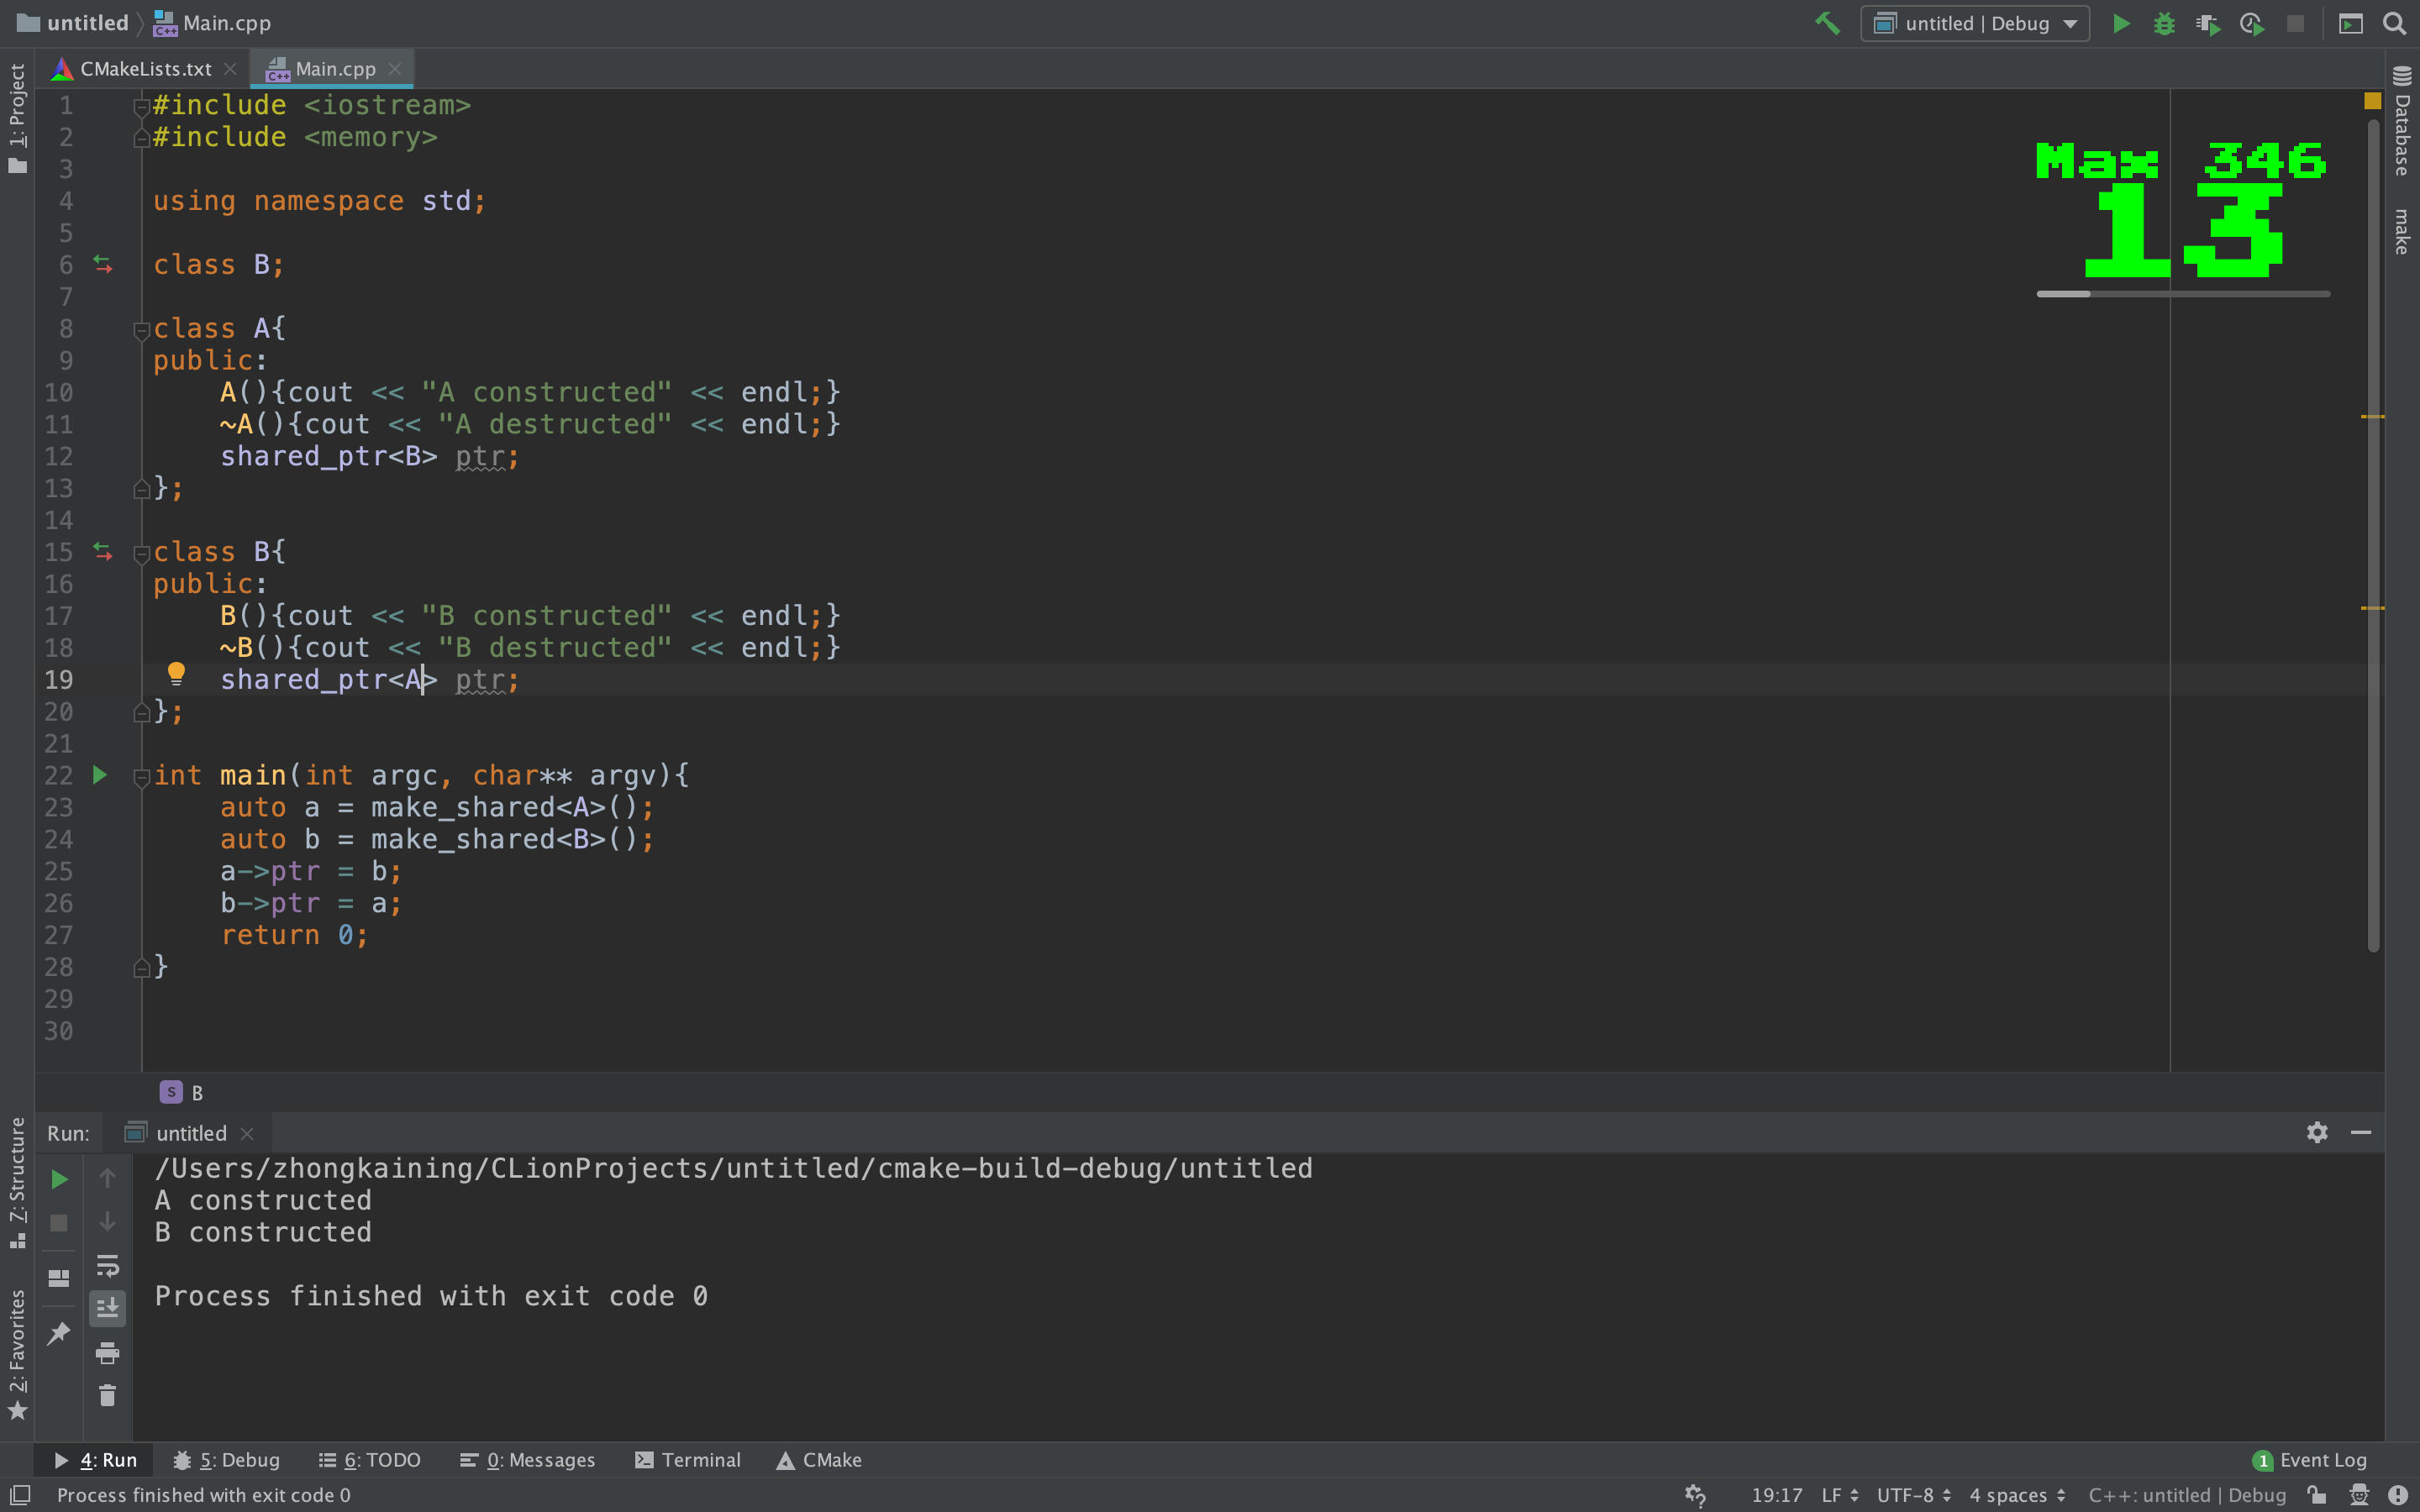Open Search Everywhere magnifier

(x=2394, y=23)
